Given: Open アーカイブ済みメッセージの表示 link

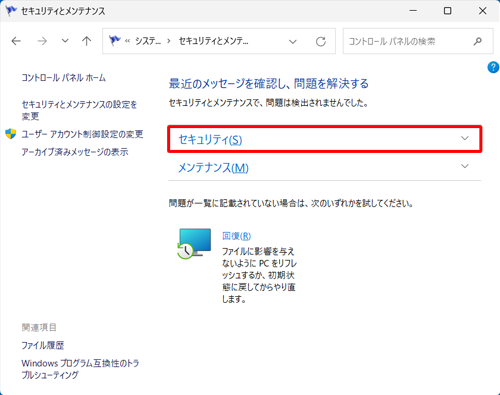Looking at the screenshot, I should pos(75,152).
